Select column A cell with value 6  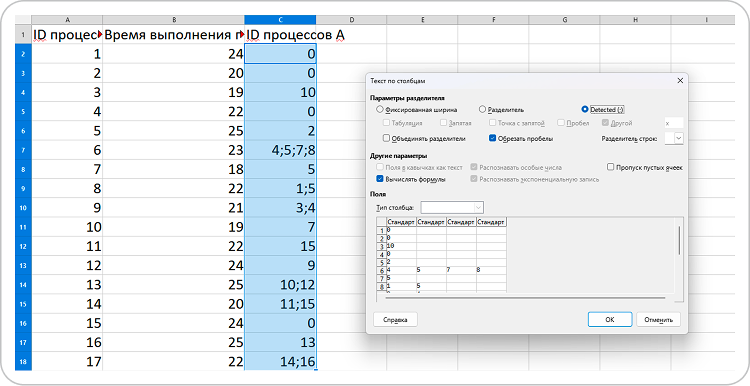67,150
